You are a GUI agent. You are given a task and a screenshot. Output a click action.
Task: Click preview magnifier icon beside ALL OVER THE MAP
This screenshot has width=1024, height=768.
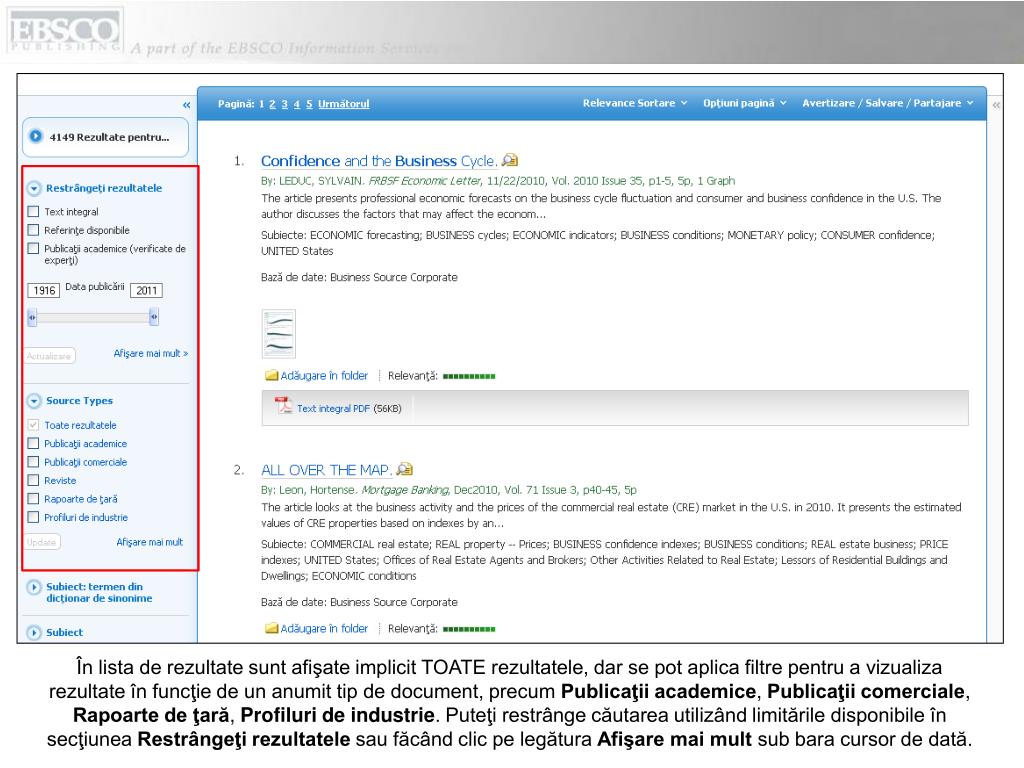404,468
